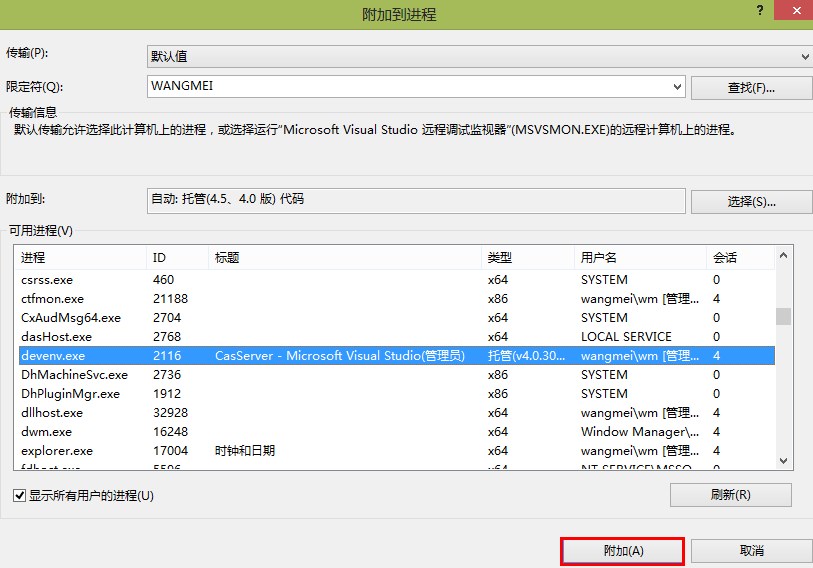Click the help question mark icon
This screenshot has width=813, height=568.
760,10
